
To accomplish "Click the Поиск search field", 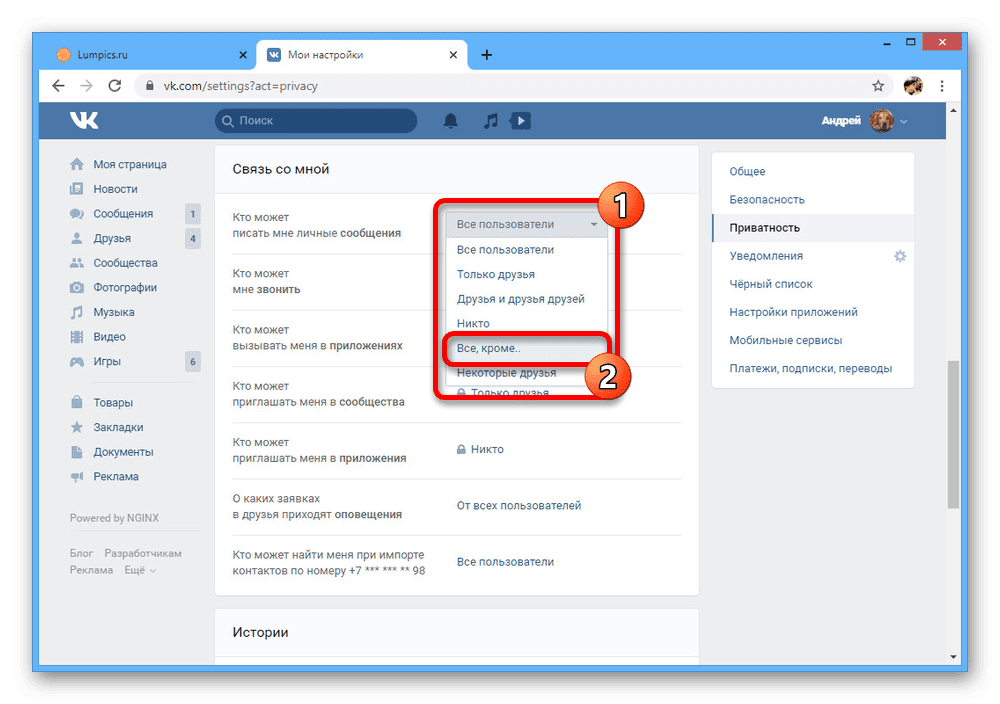I will pyautogui.click(x=316, y=121).
